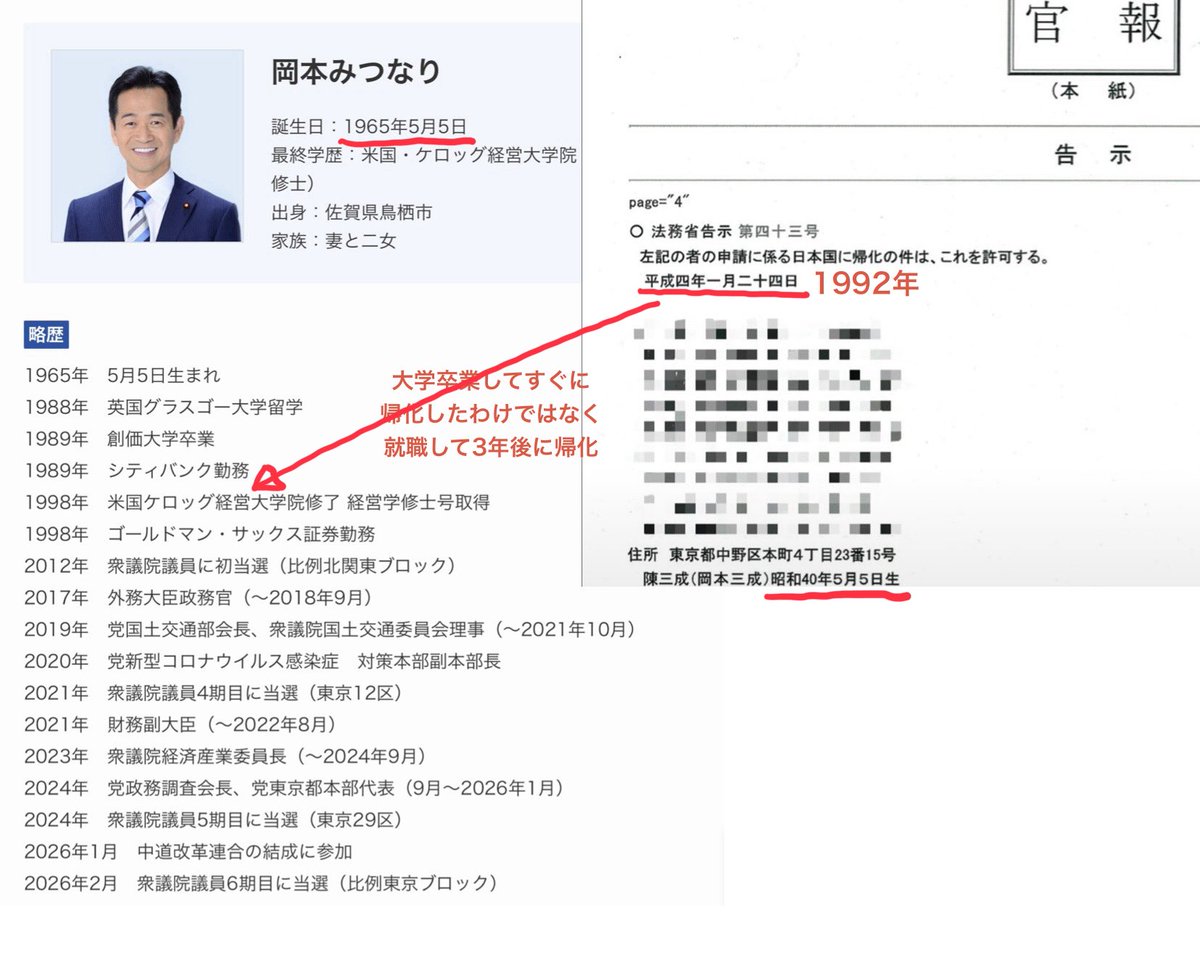Image resolution: width=1200 pixels, height=976 pixels.
Task: Click the 法務省告示 第四十三号 line
Action: pos(725,231)
